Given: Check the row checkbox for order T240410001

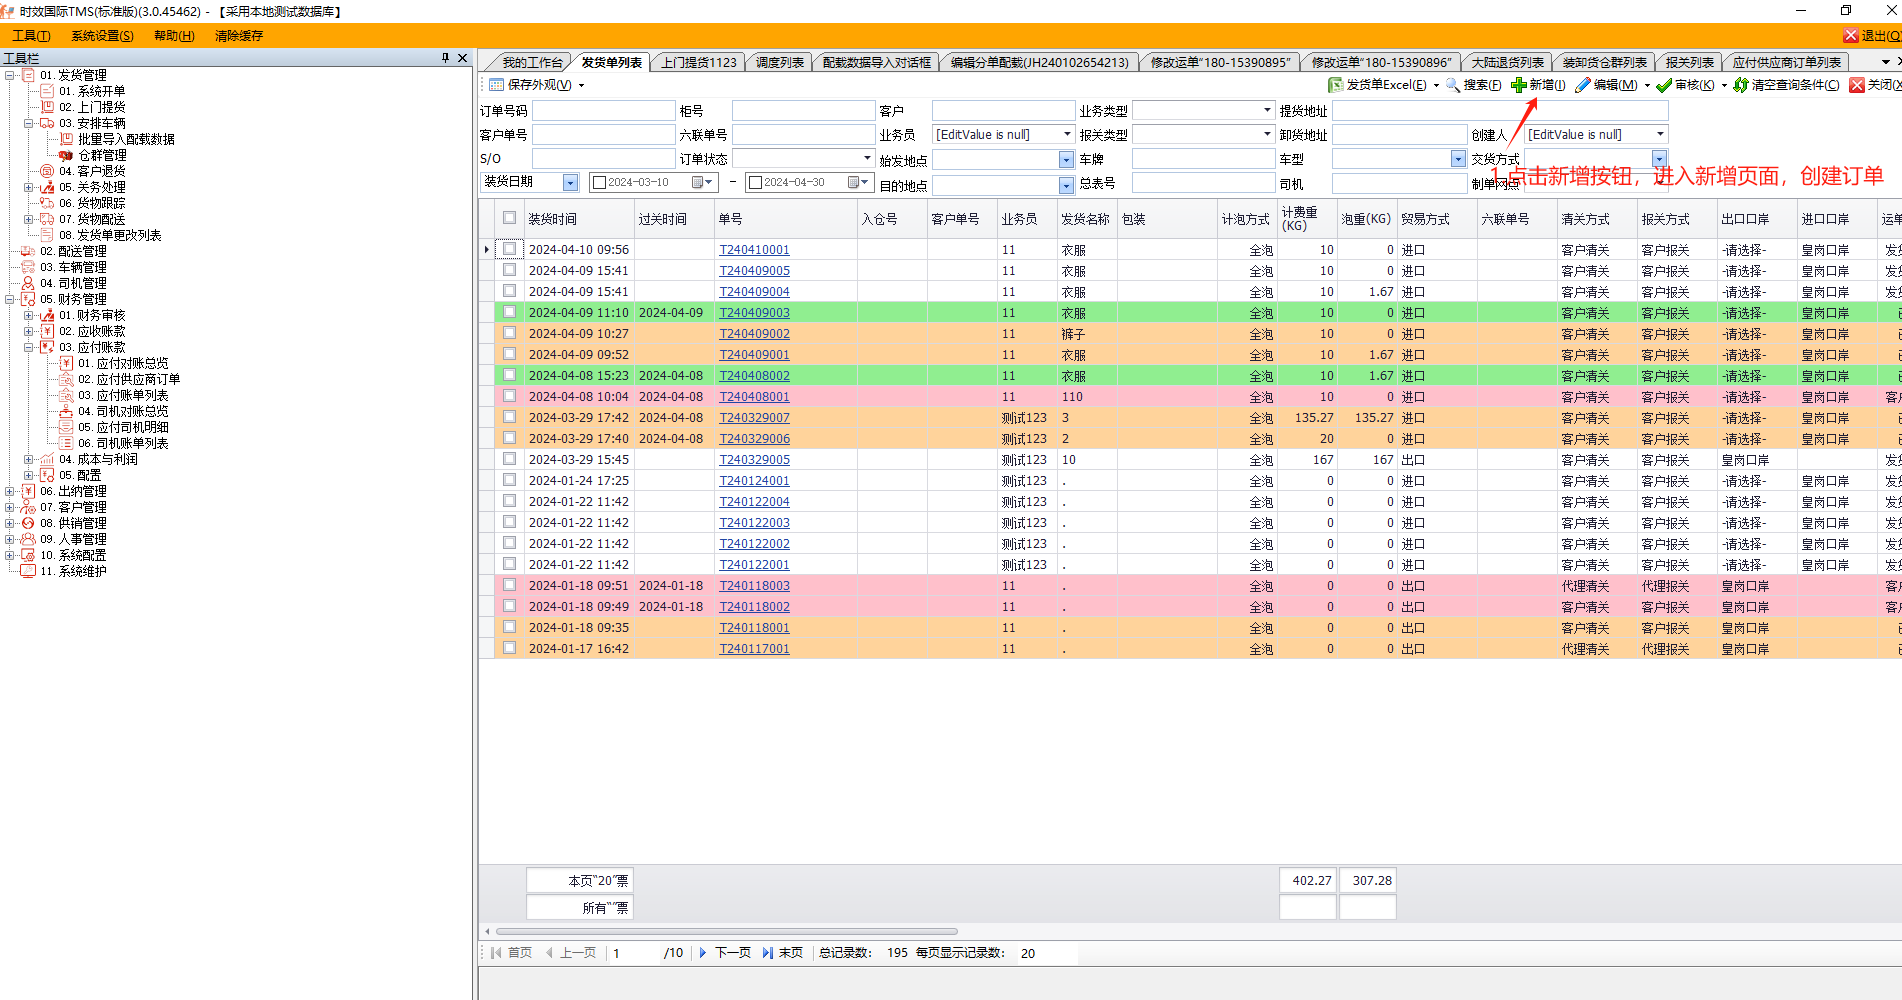Looking at the screenshot, I should [x=510, y=249].
